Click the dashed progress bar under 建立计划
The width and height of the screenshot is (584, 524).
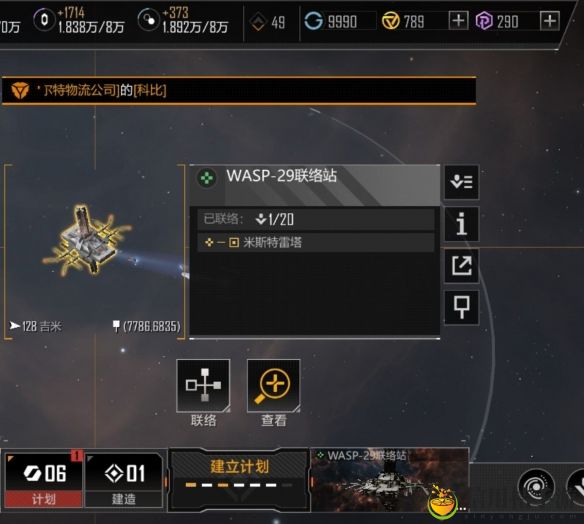click(x=239, y=485)
